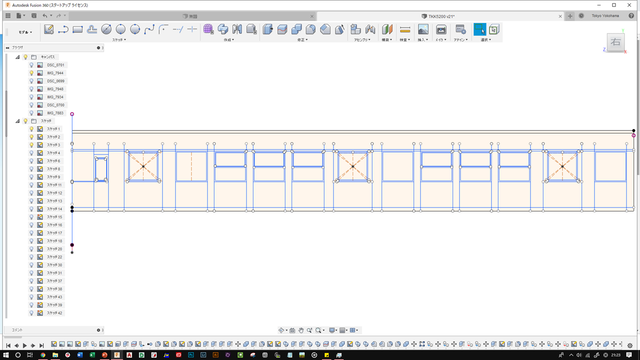
Task: Click the Orbit navigation icon
Action: [281, 330]
